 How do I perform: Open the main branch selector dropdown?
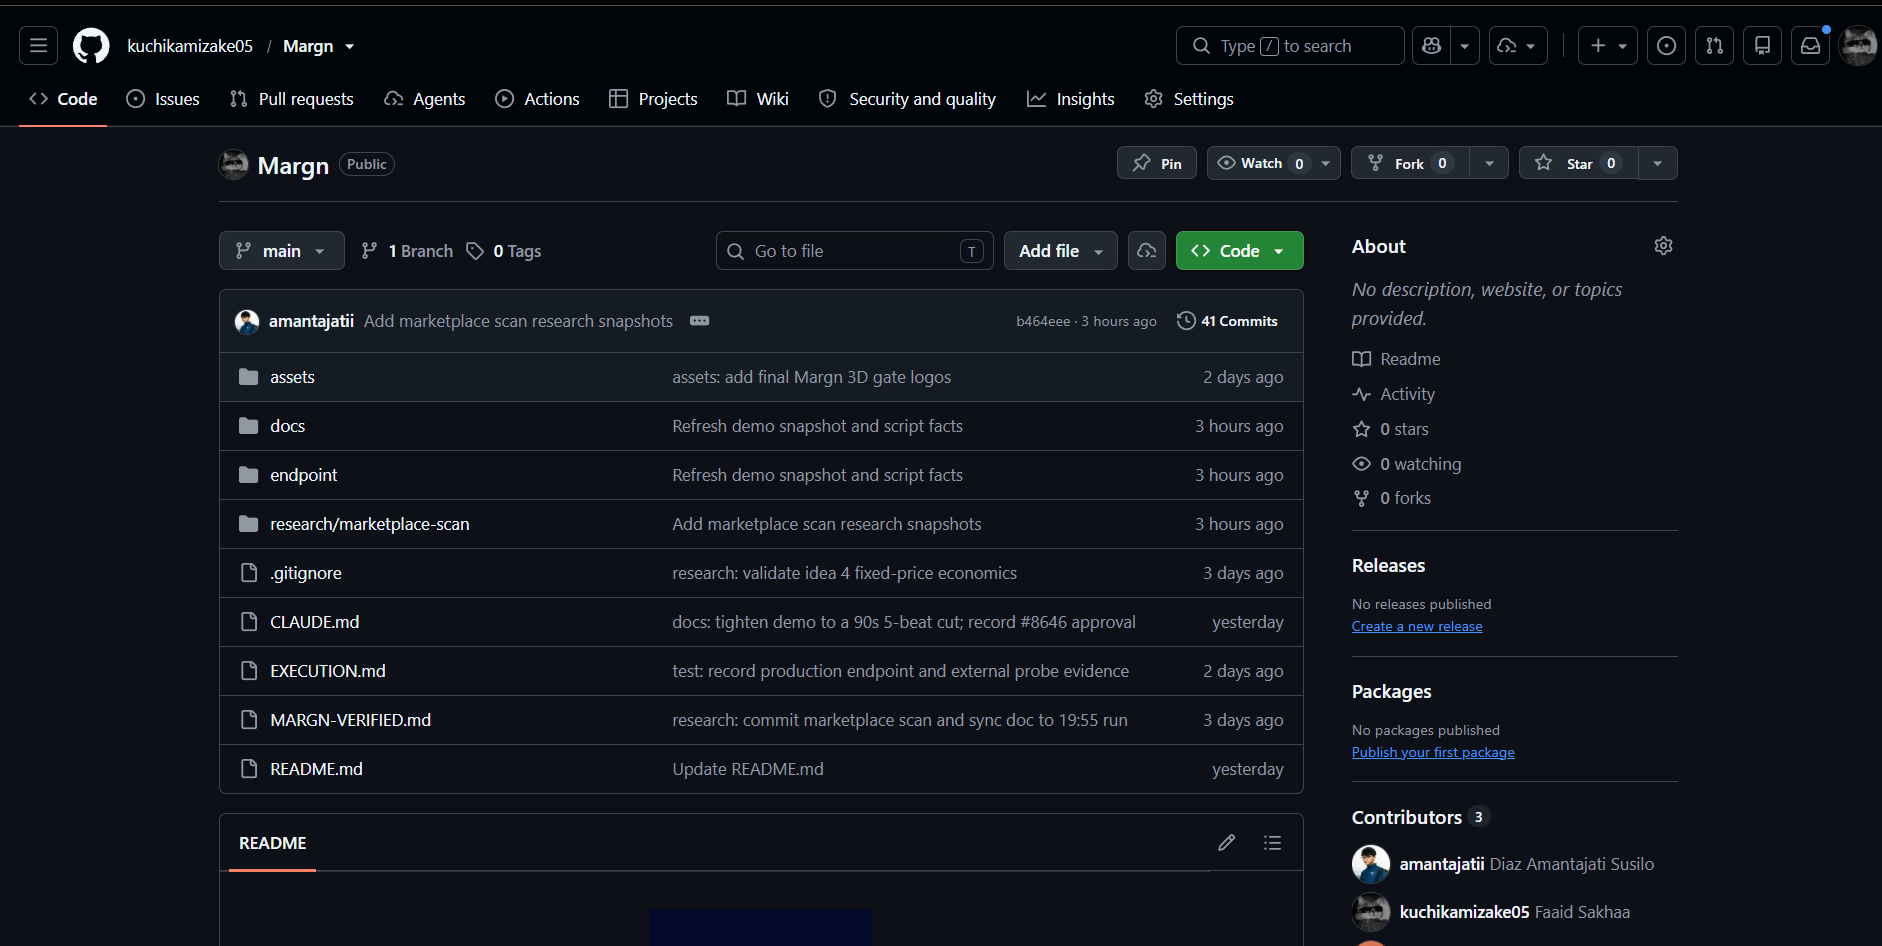tap(282, 251)
